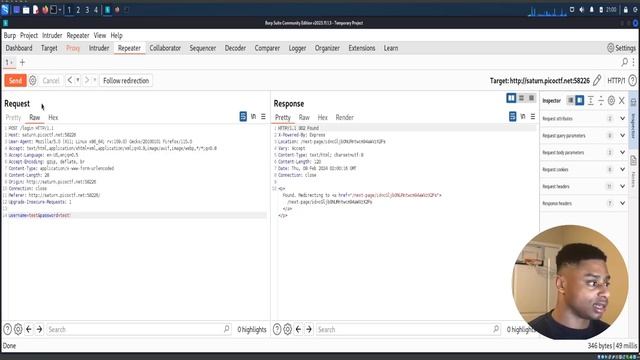
Task: Toggle the HTTP/1 protocol selector
Action: click(616, 81)
